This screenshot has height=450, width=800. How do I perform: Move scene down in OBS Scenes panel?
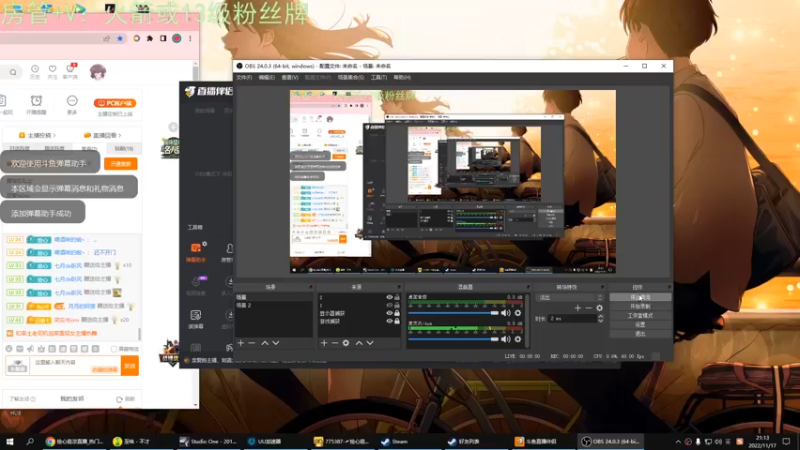coord(276,343)
